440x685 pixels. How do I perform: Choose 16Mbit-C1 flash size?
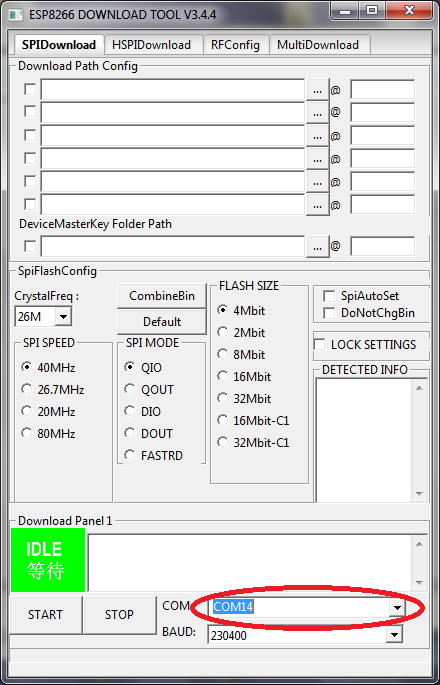[223, 421]
